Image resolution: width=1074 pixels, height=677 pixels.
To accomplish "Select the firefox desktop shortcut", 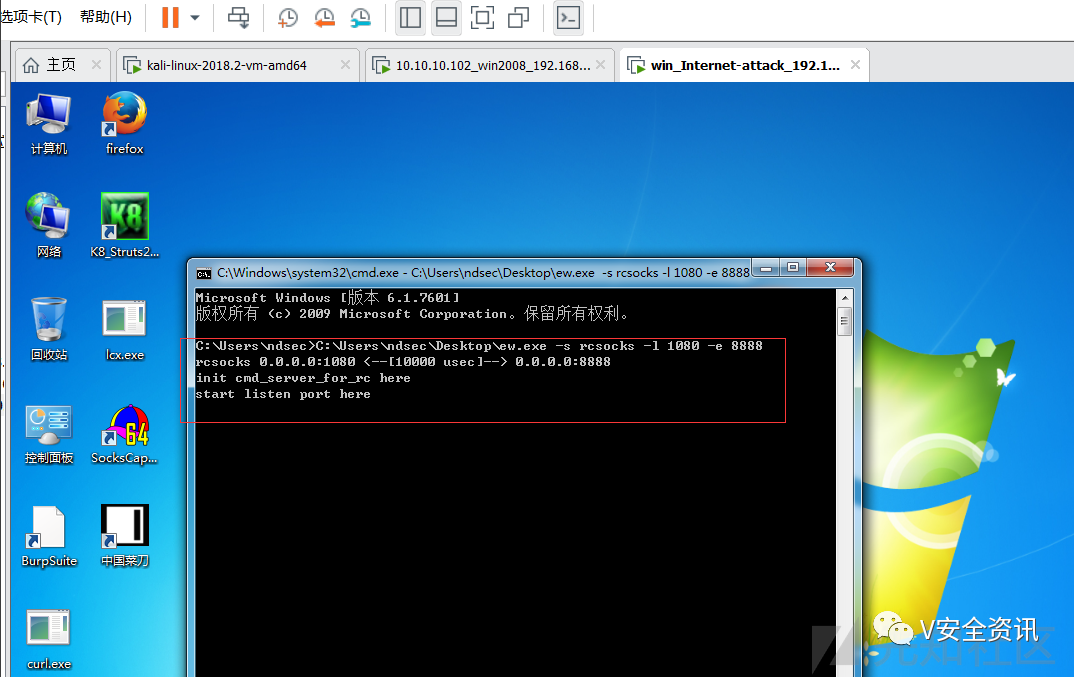I will pyautogui.click(x=125, y=124).
